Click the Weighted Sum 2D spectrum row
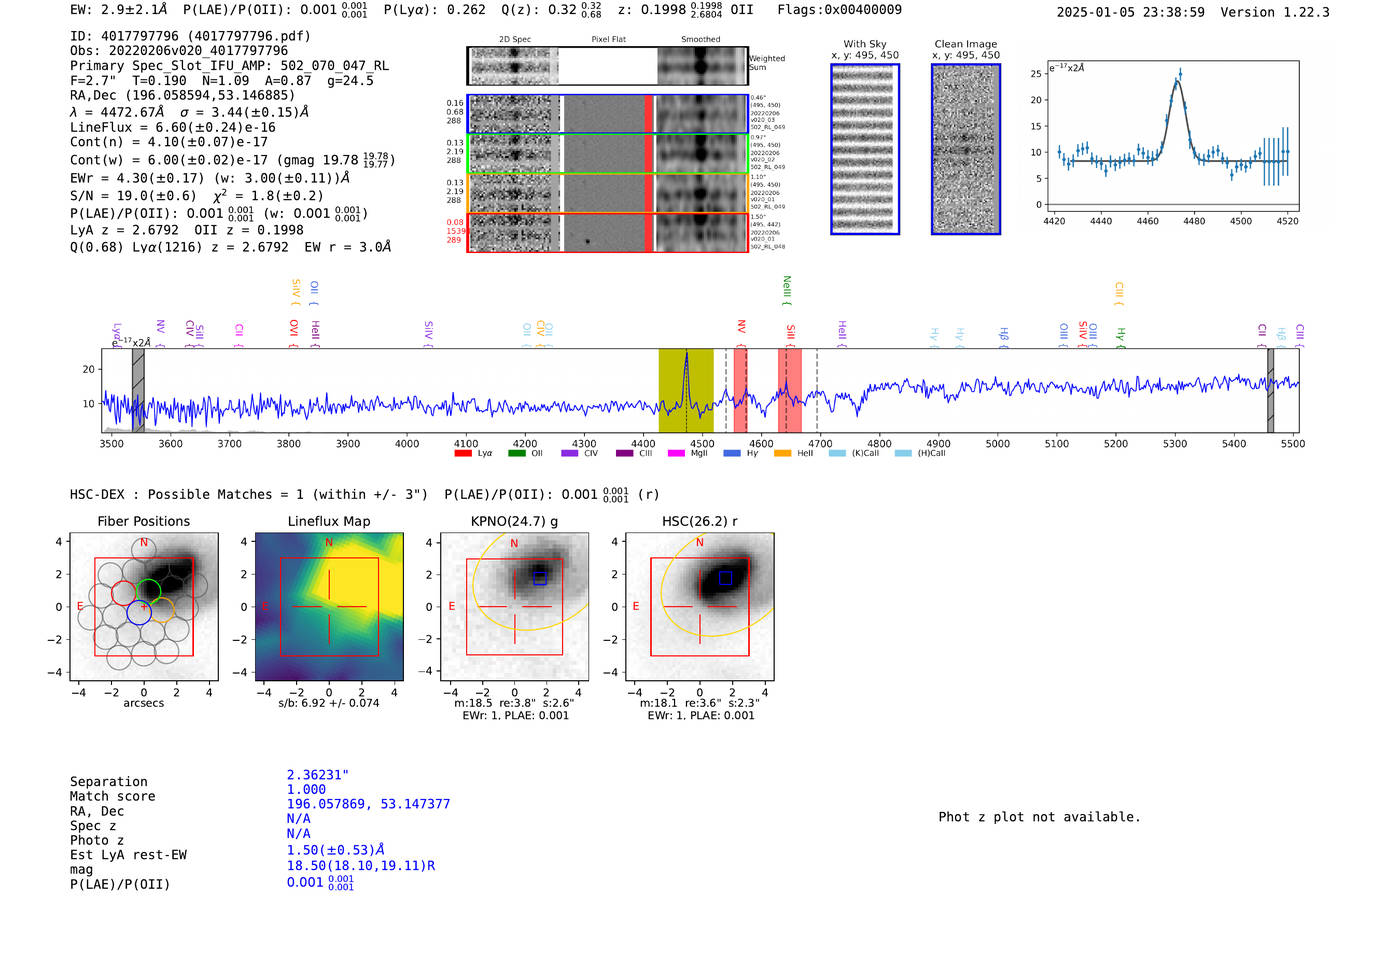 608,66
